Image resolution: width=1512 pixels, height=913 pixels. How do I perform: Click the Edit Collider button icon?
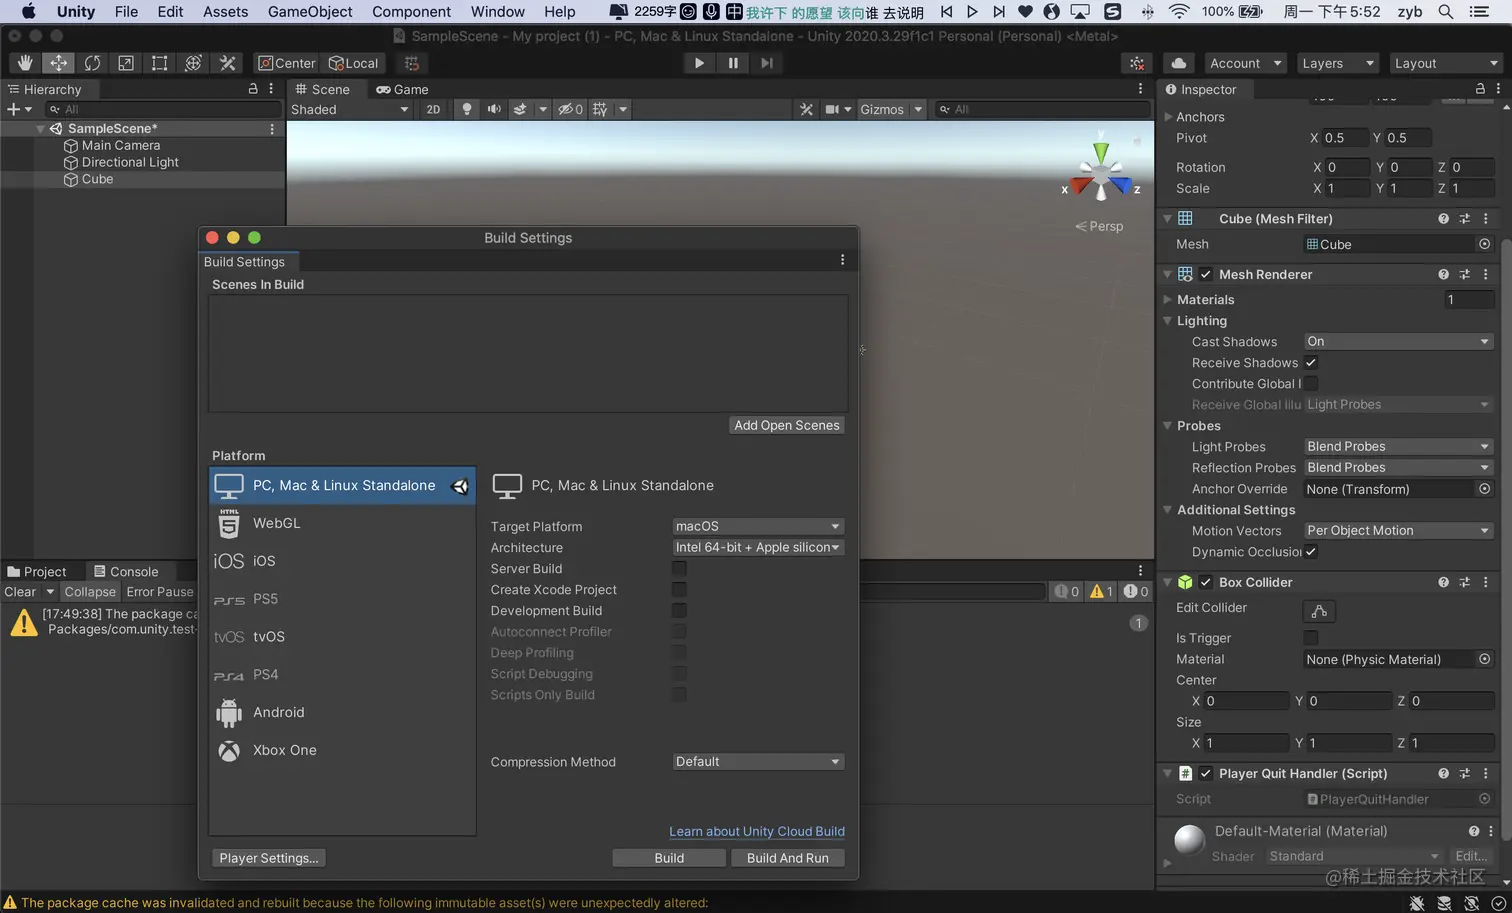pyautogui.click(x=1319, y=611)
